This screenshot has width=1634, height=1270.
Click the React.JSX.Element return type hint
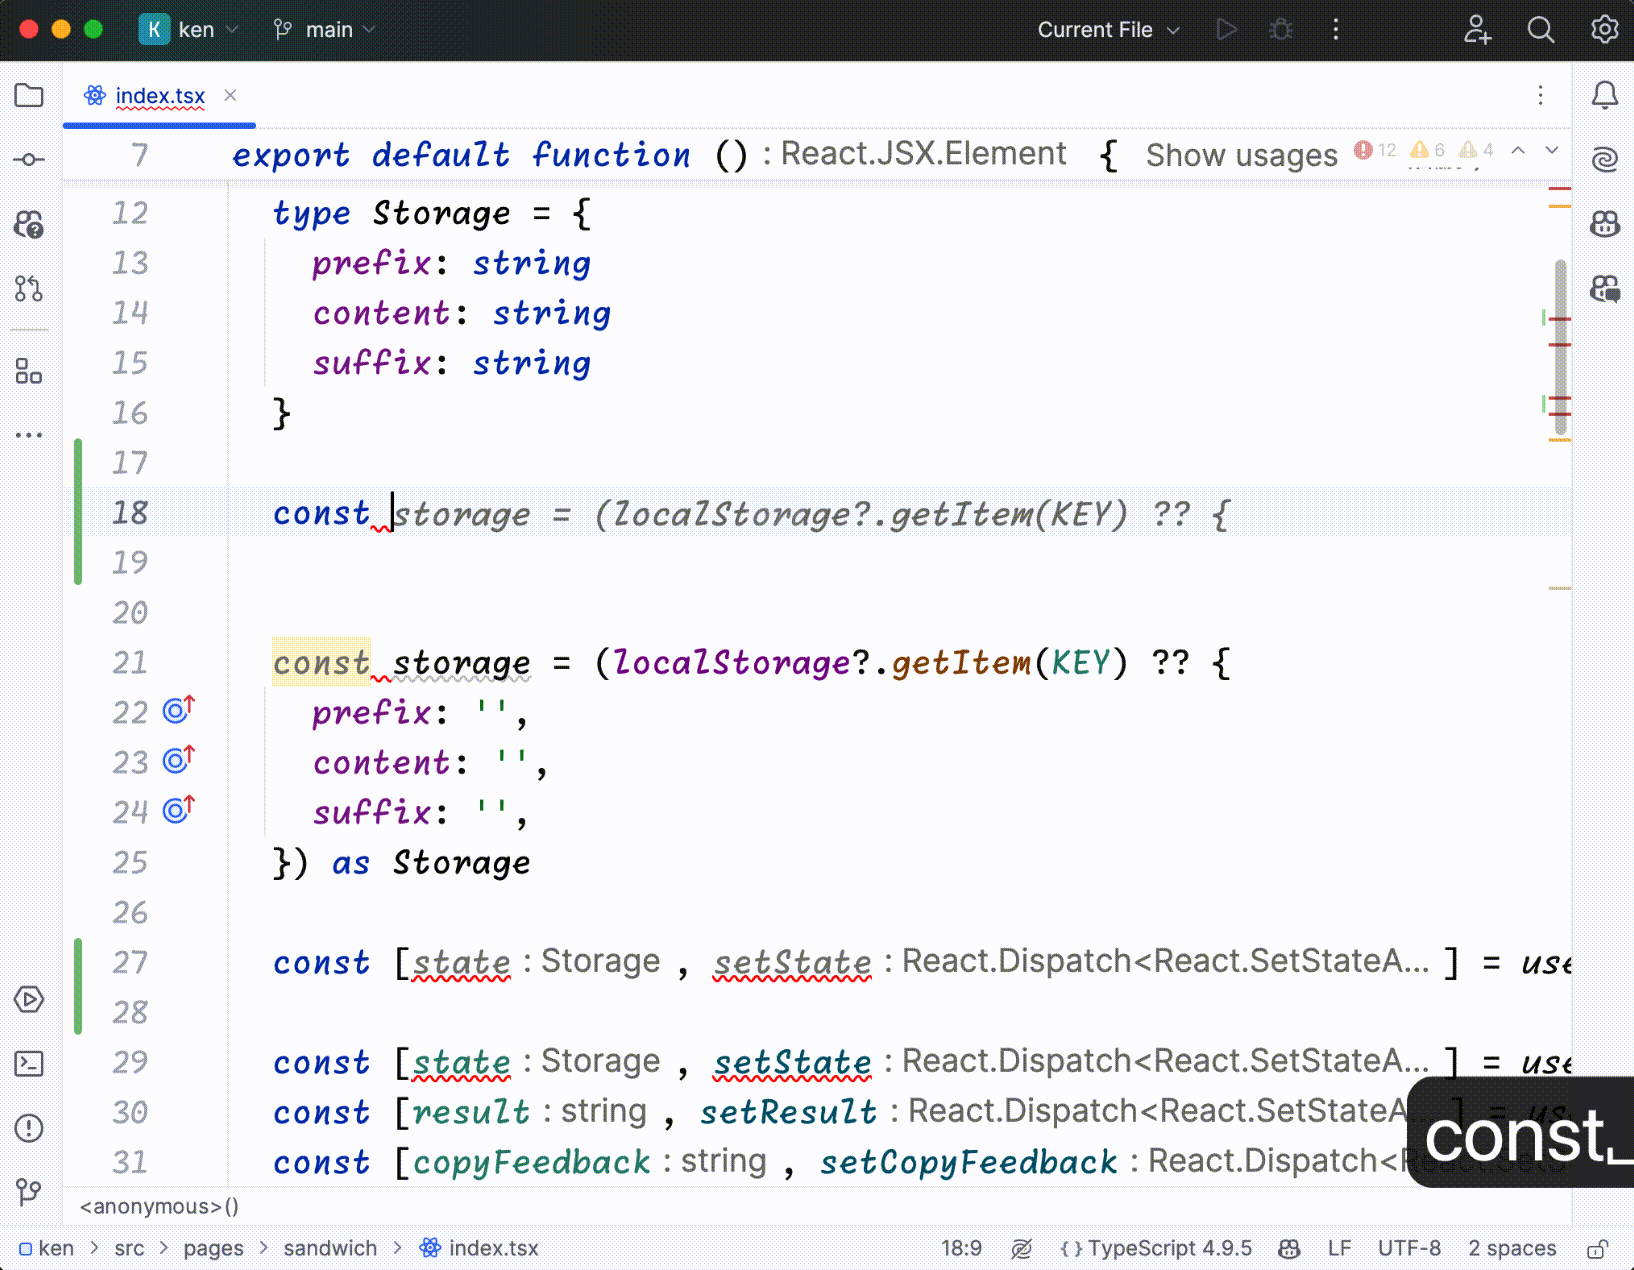point(923,154)
